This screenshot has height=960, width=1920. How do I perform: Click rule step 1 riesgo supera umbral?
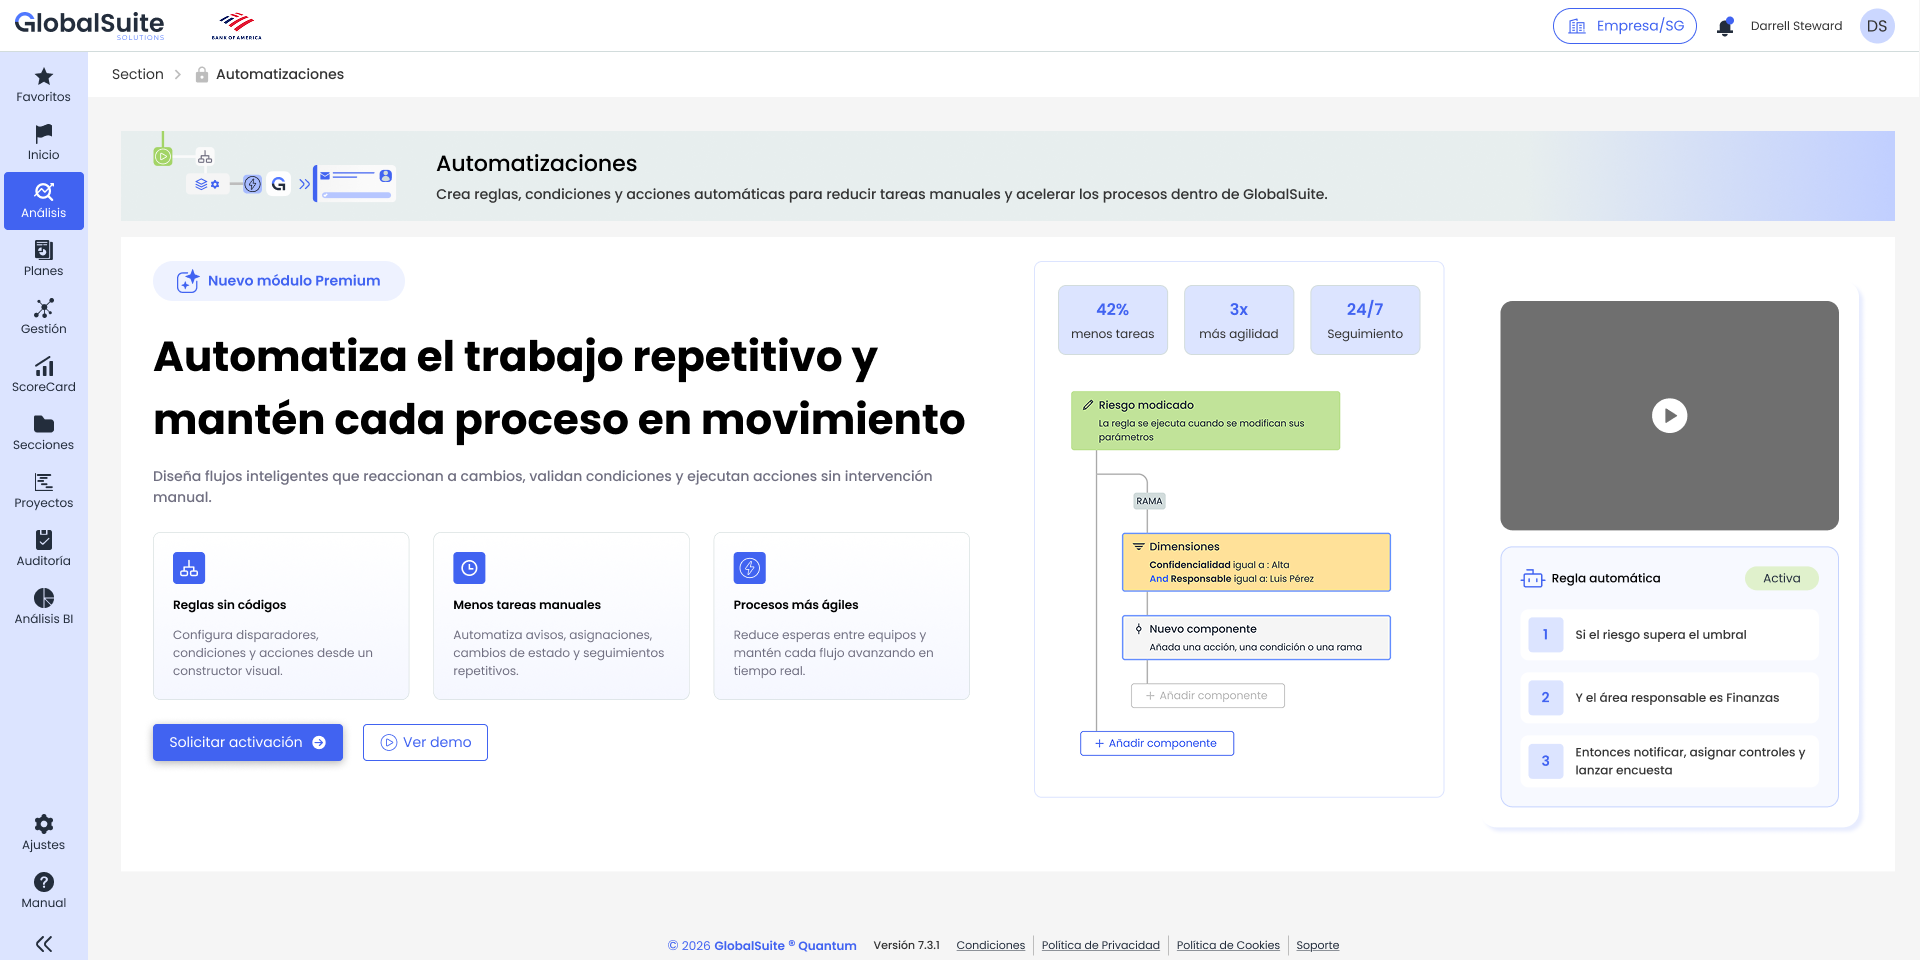1669,634
